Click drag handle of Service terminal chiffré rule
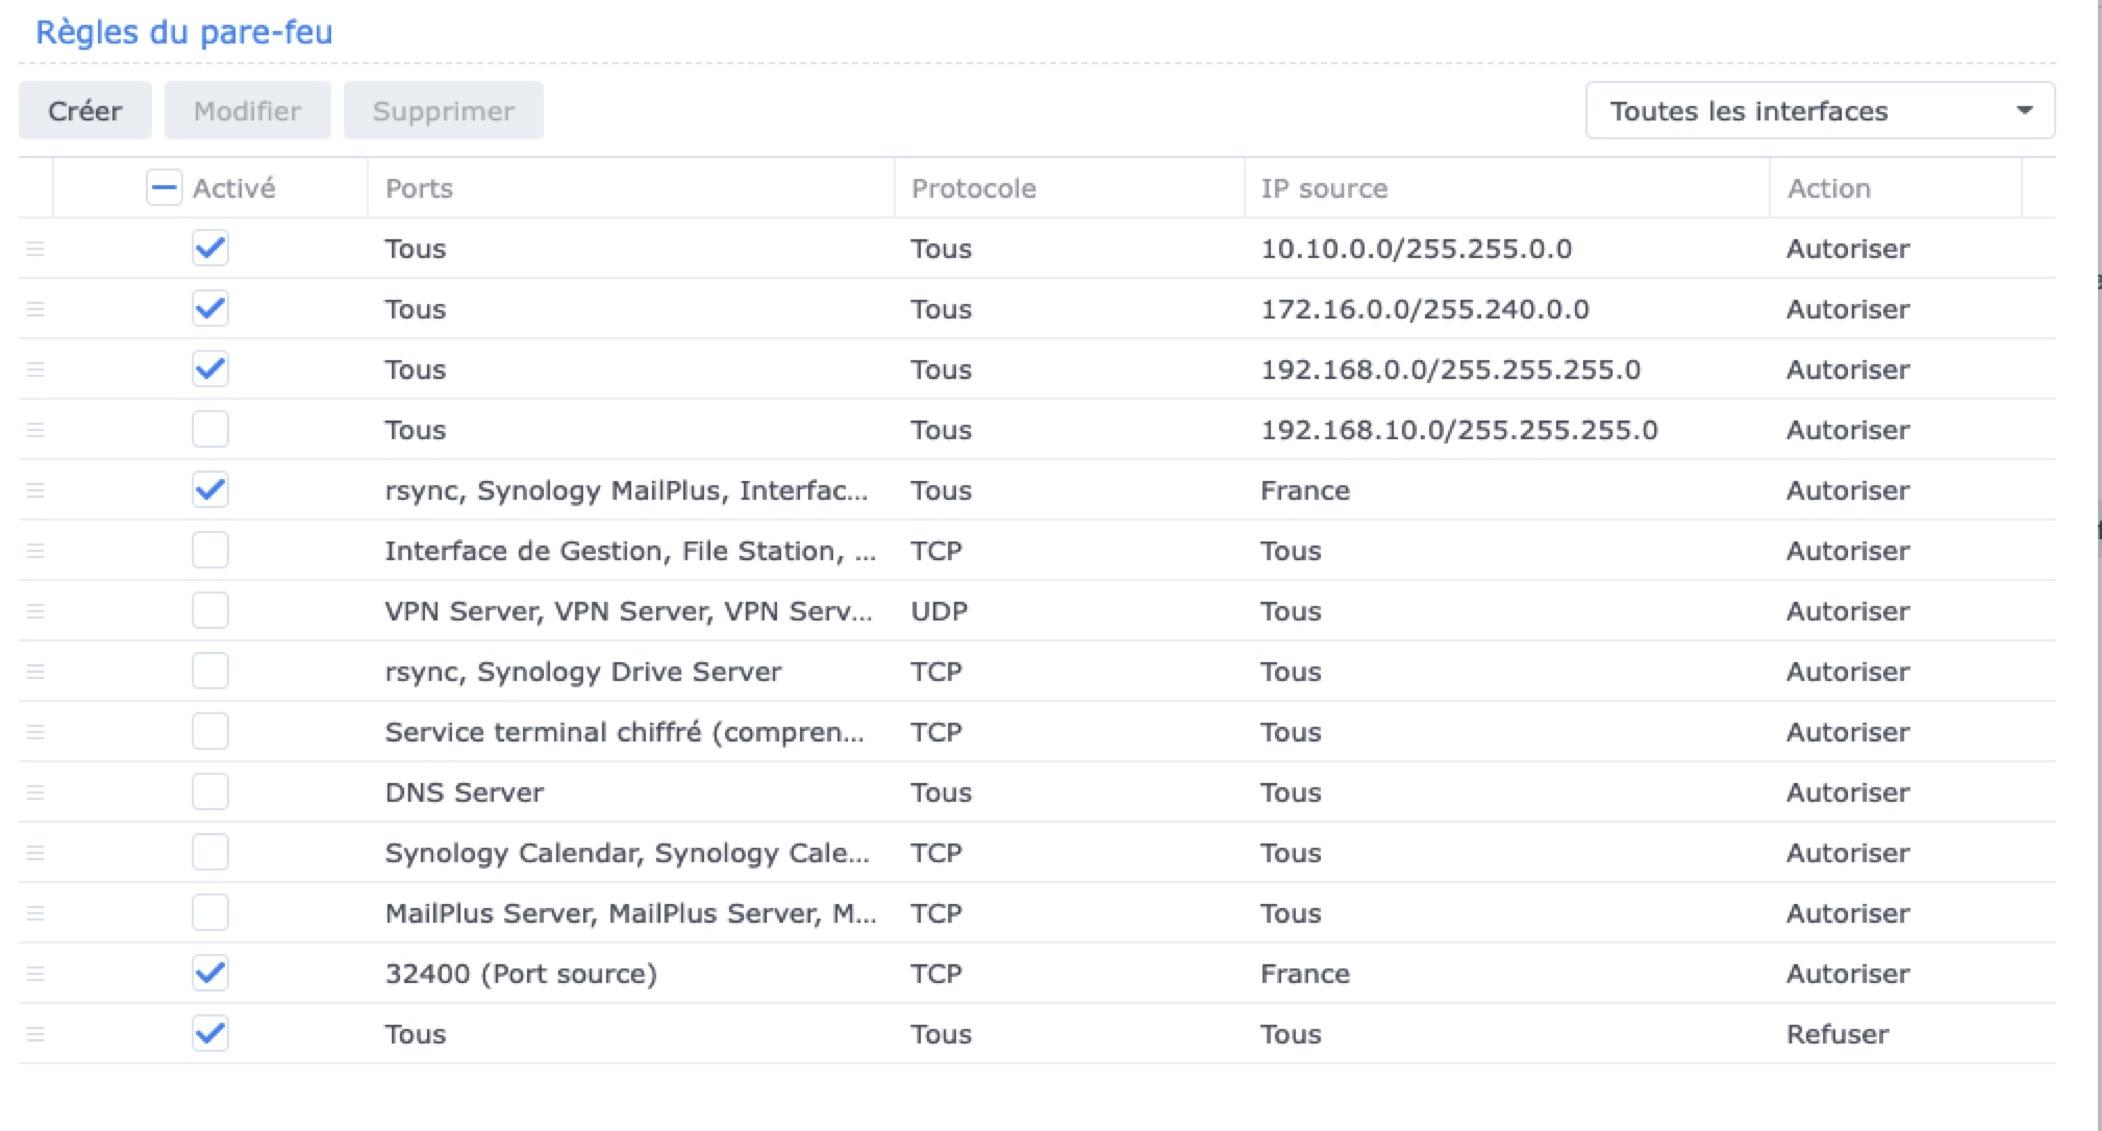Viewport: 2102px width, 1131px height. point(35,732)
